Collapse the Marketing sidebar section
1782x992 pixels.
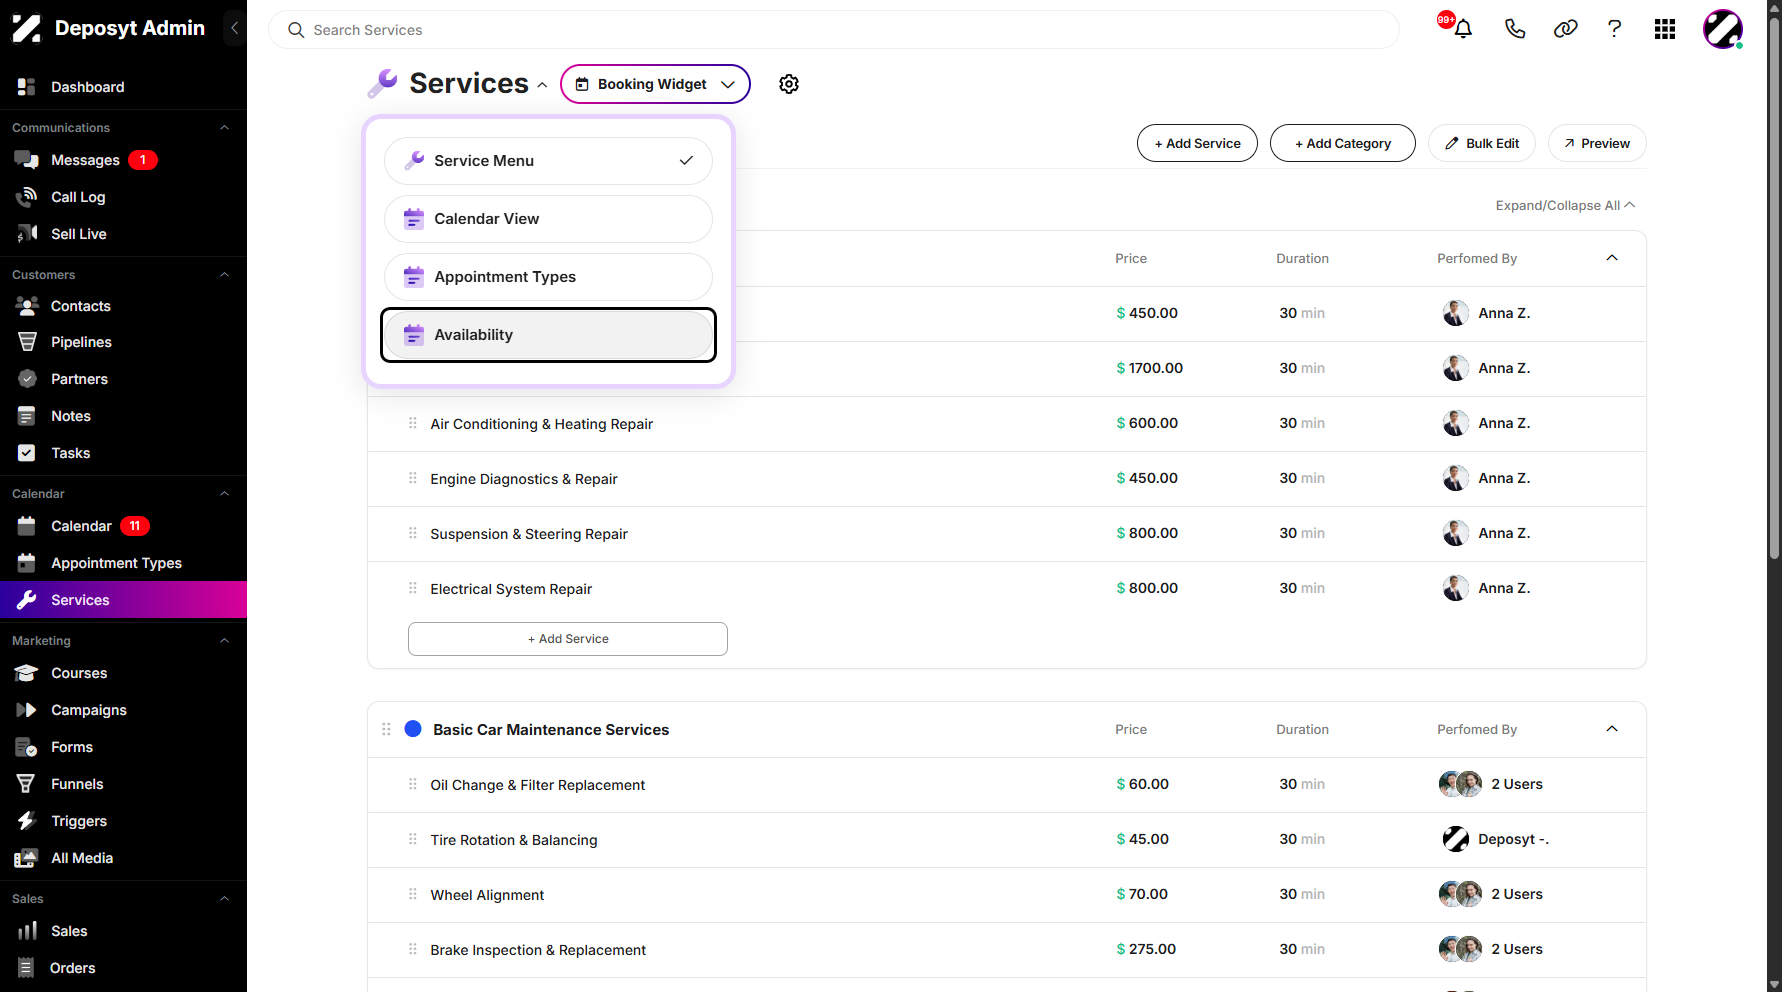[224, 640]
